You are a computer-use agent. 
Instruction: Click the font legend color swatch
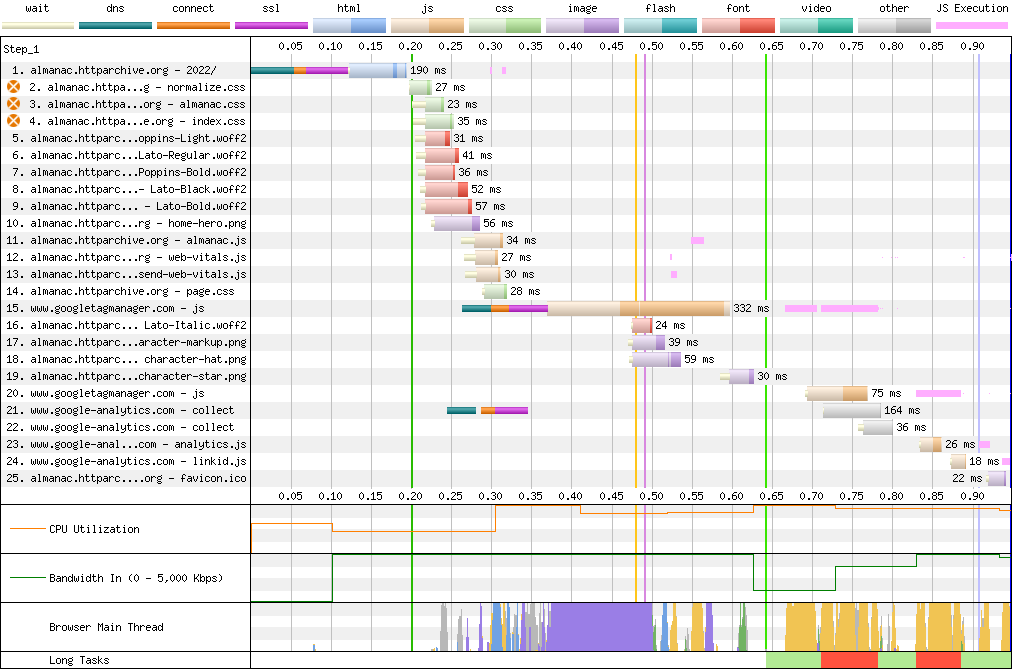click(x=738, y=25)
